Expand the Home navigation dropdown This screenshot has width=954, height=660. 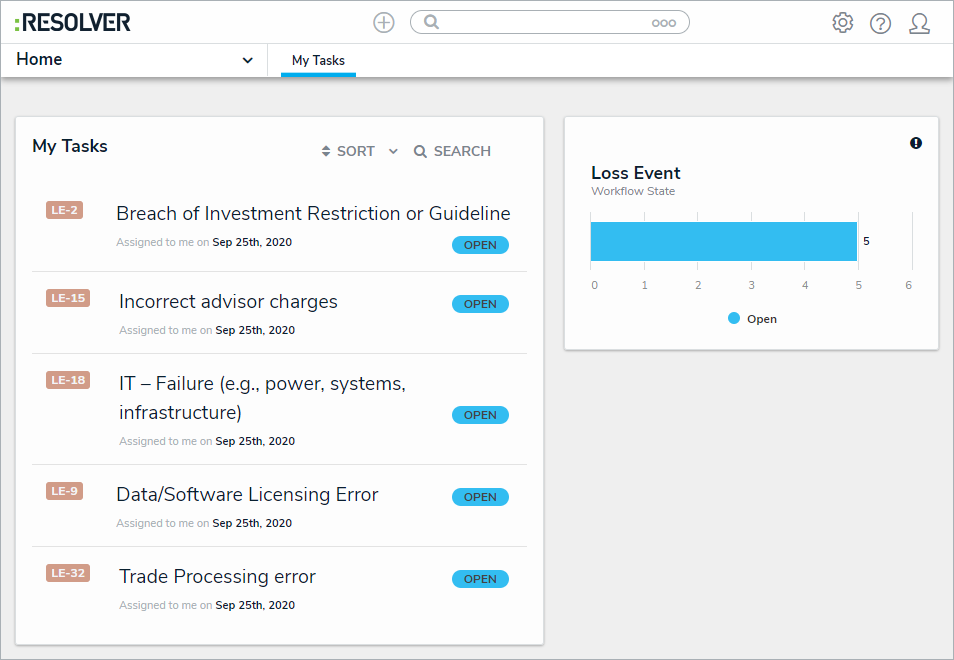tap(247, 60)
